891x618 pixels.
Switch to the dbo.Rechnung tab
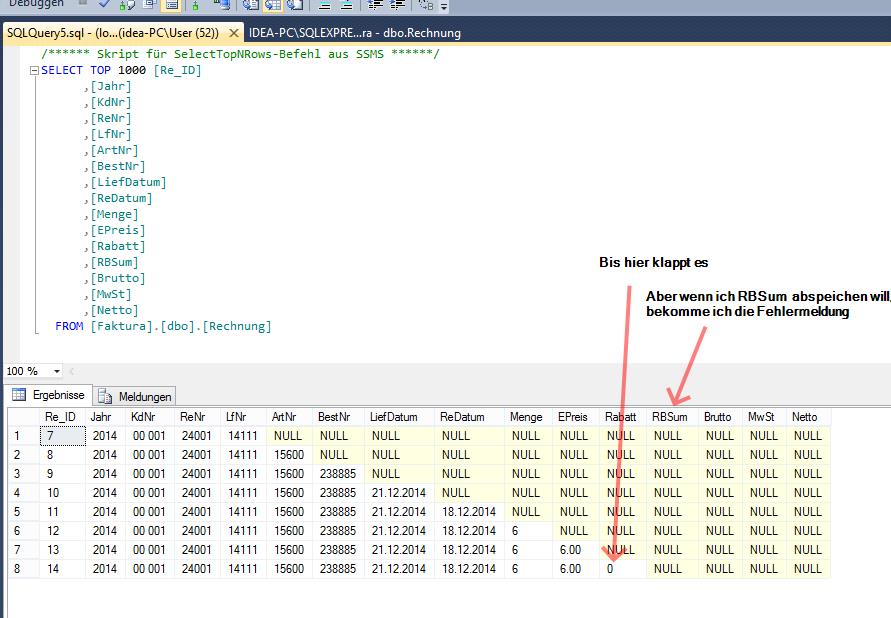tap(355, 33)
